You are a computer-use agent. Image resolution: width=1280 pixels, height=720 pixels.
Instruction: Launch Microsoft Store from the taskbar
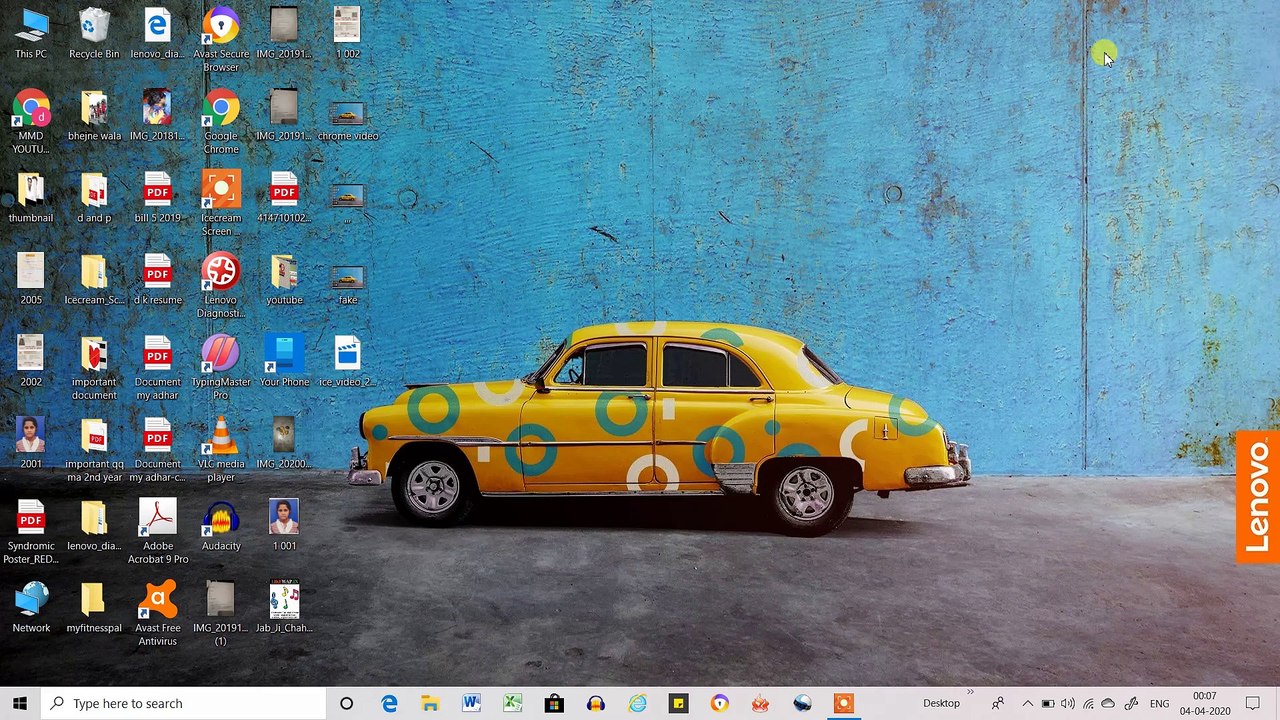pyautogui.click(x=554, y=703)
